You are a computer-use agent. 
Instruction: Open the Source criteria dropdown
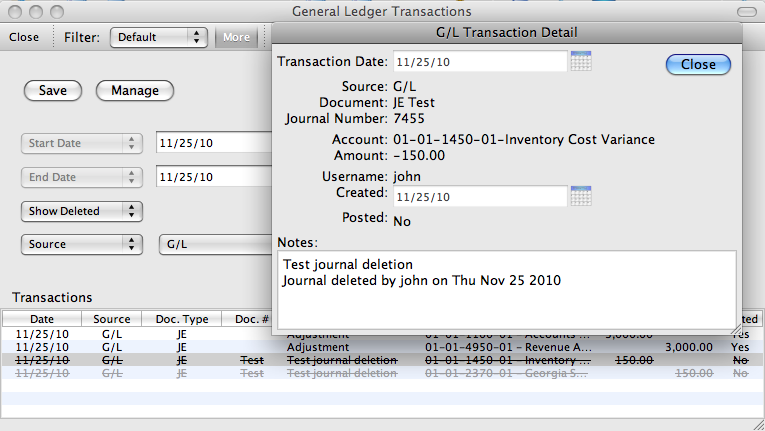(82, 244)
